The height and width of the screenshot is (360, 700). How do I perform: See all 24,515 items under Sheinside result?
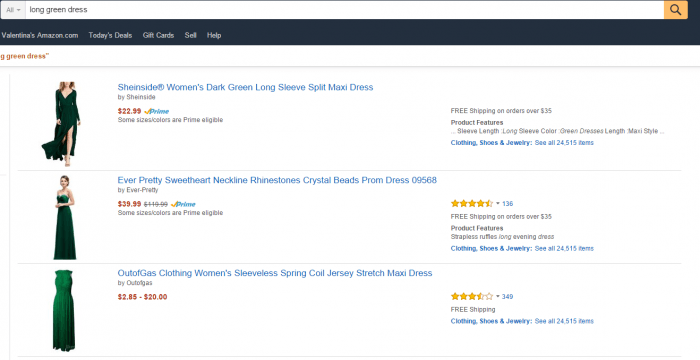click(x=564, y=143)
